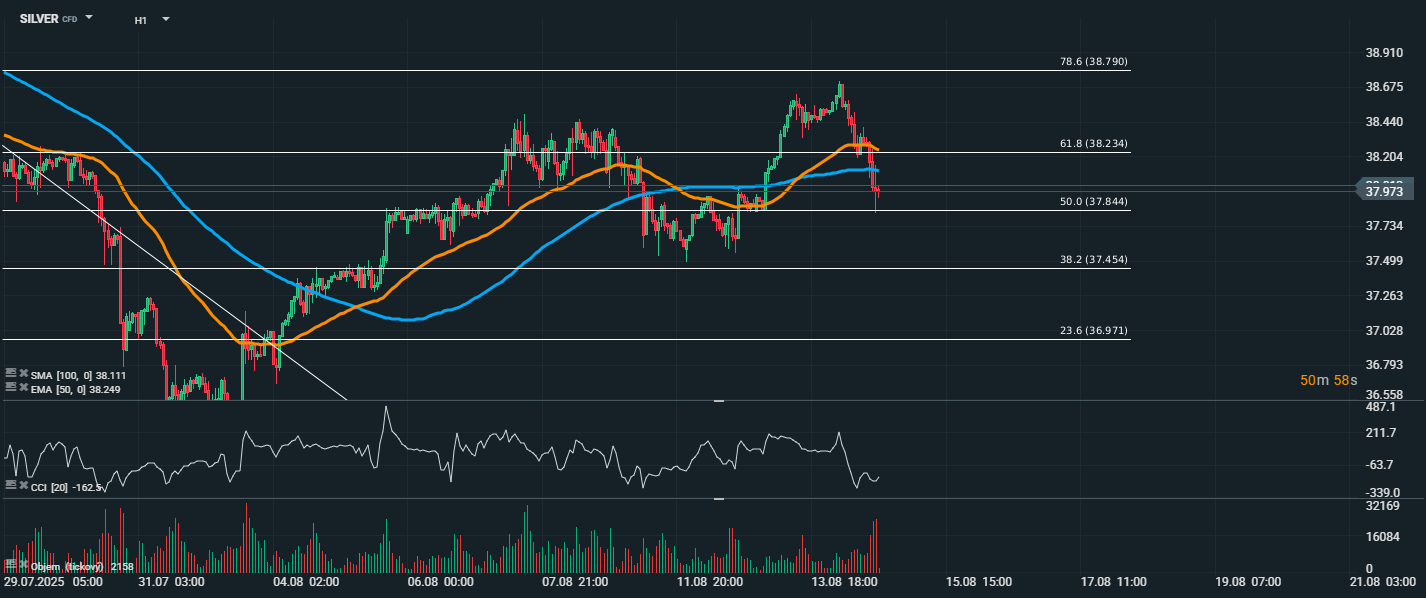
Task: Click time axis label 15.08 15:00
Action: tap(978, 581)
